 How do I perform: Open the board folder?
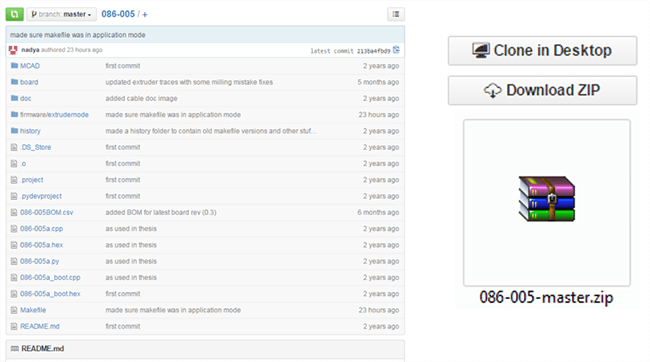pyautogui.click(x=29, y=82)
